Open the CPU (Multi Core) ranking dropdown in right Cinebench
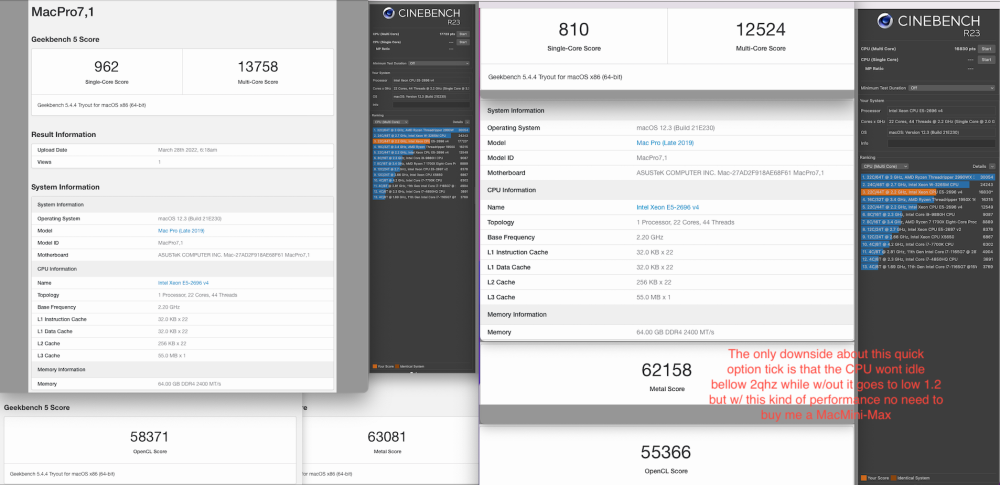Image resolution: width=1000 pixels, height=485 pixels. coord(885,166)
